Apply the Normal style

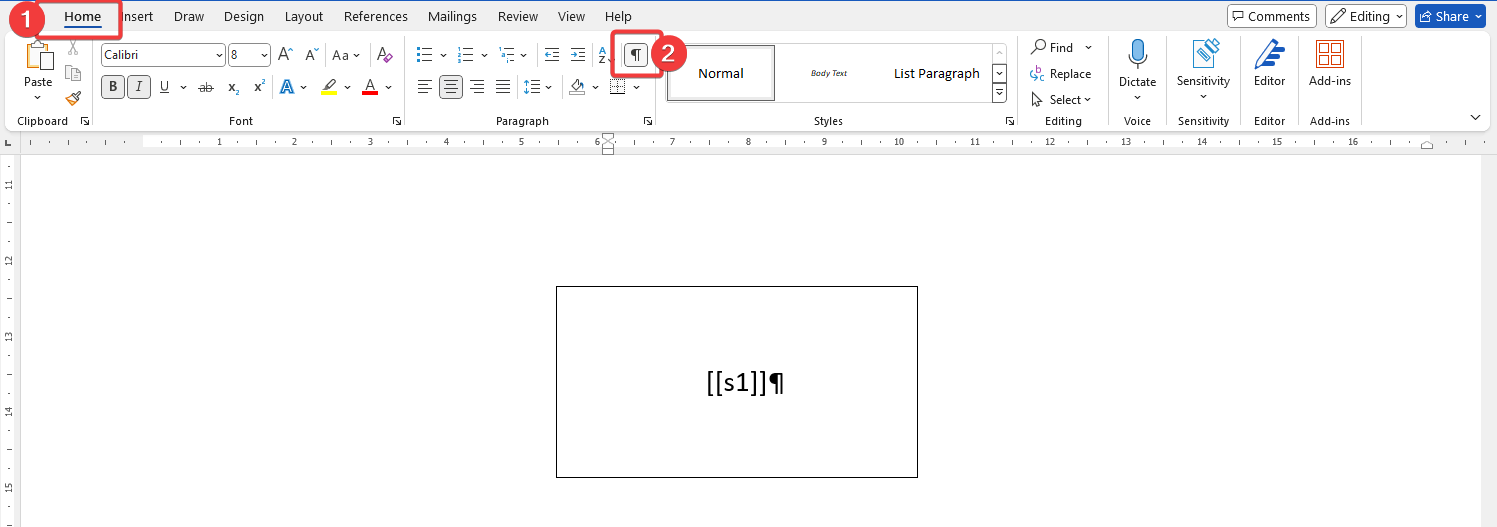(721, 73)
